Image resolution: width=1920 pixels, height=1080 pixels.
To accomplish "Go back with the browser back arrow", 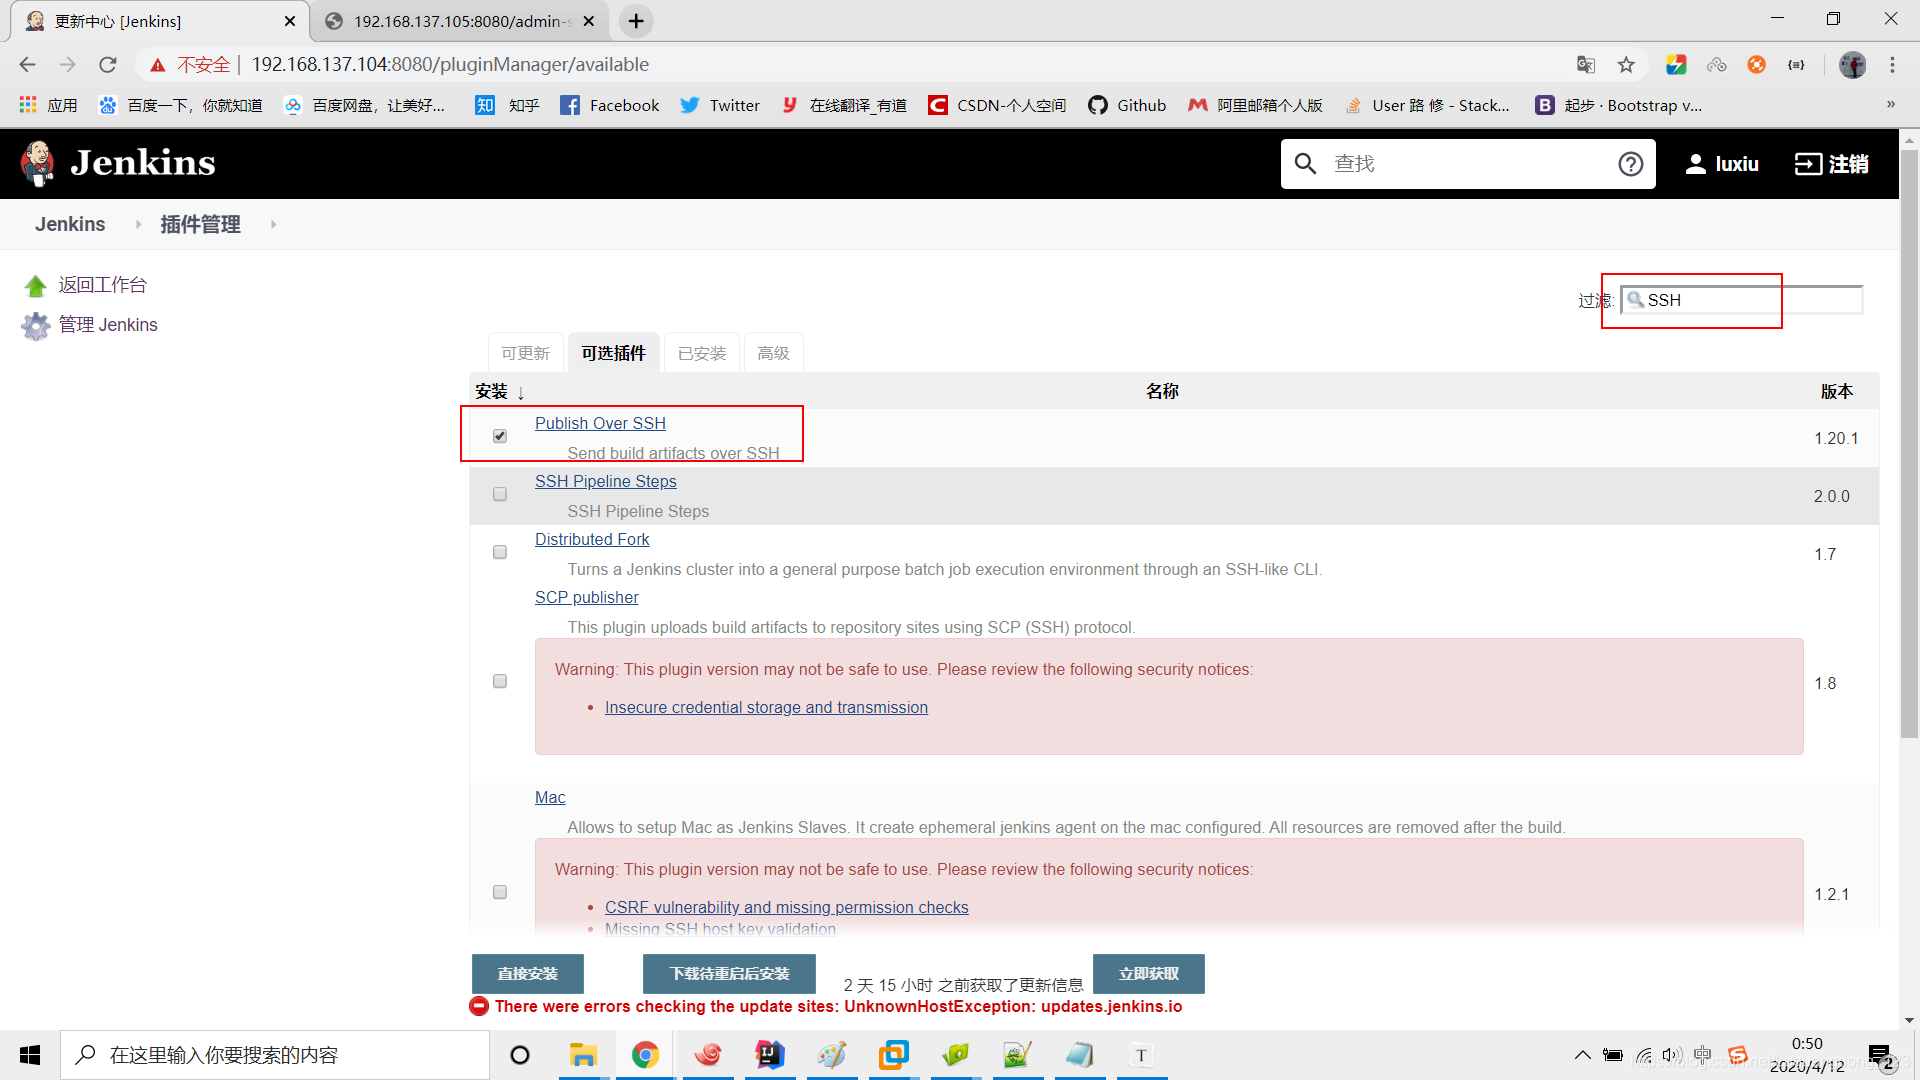I will 27,65.
